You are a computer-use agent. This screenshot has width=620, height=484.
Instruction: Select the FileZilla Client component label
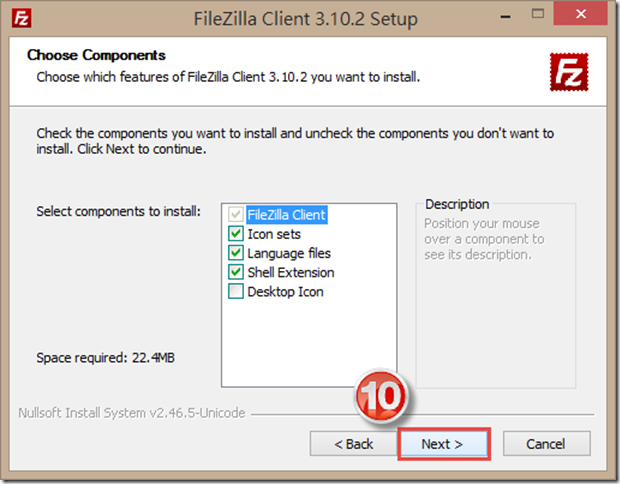pos(287,215)
